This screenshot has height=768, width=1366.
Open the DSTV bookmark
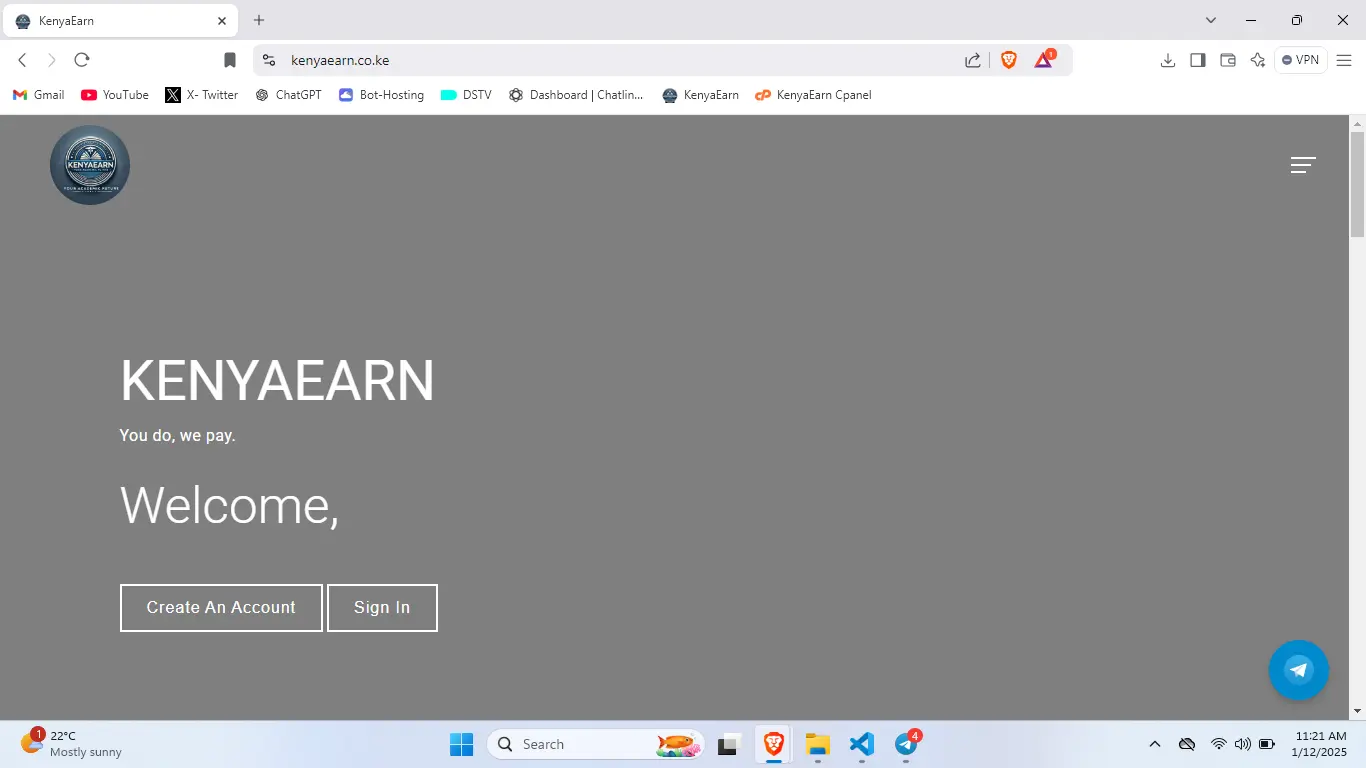[x=466, y=95]
